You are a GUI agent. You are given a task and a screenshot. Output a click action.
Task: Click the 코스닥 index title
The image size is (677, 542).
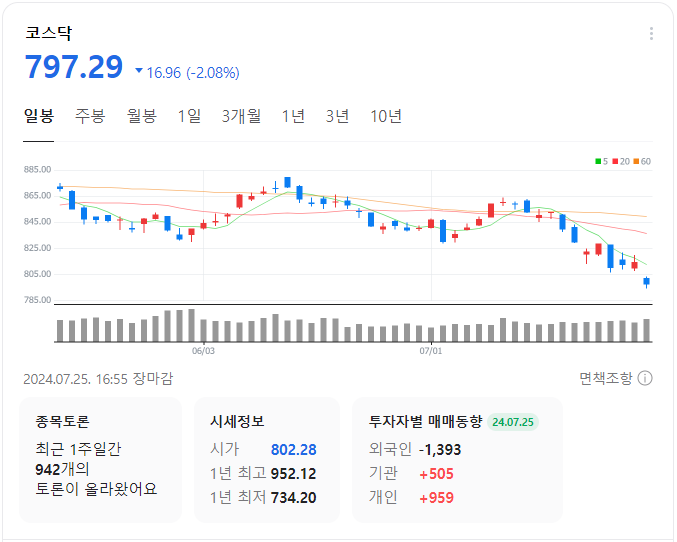pyautogui.click(x=48, y=33)
